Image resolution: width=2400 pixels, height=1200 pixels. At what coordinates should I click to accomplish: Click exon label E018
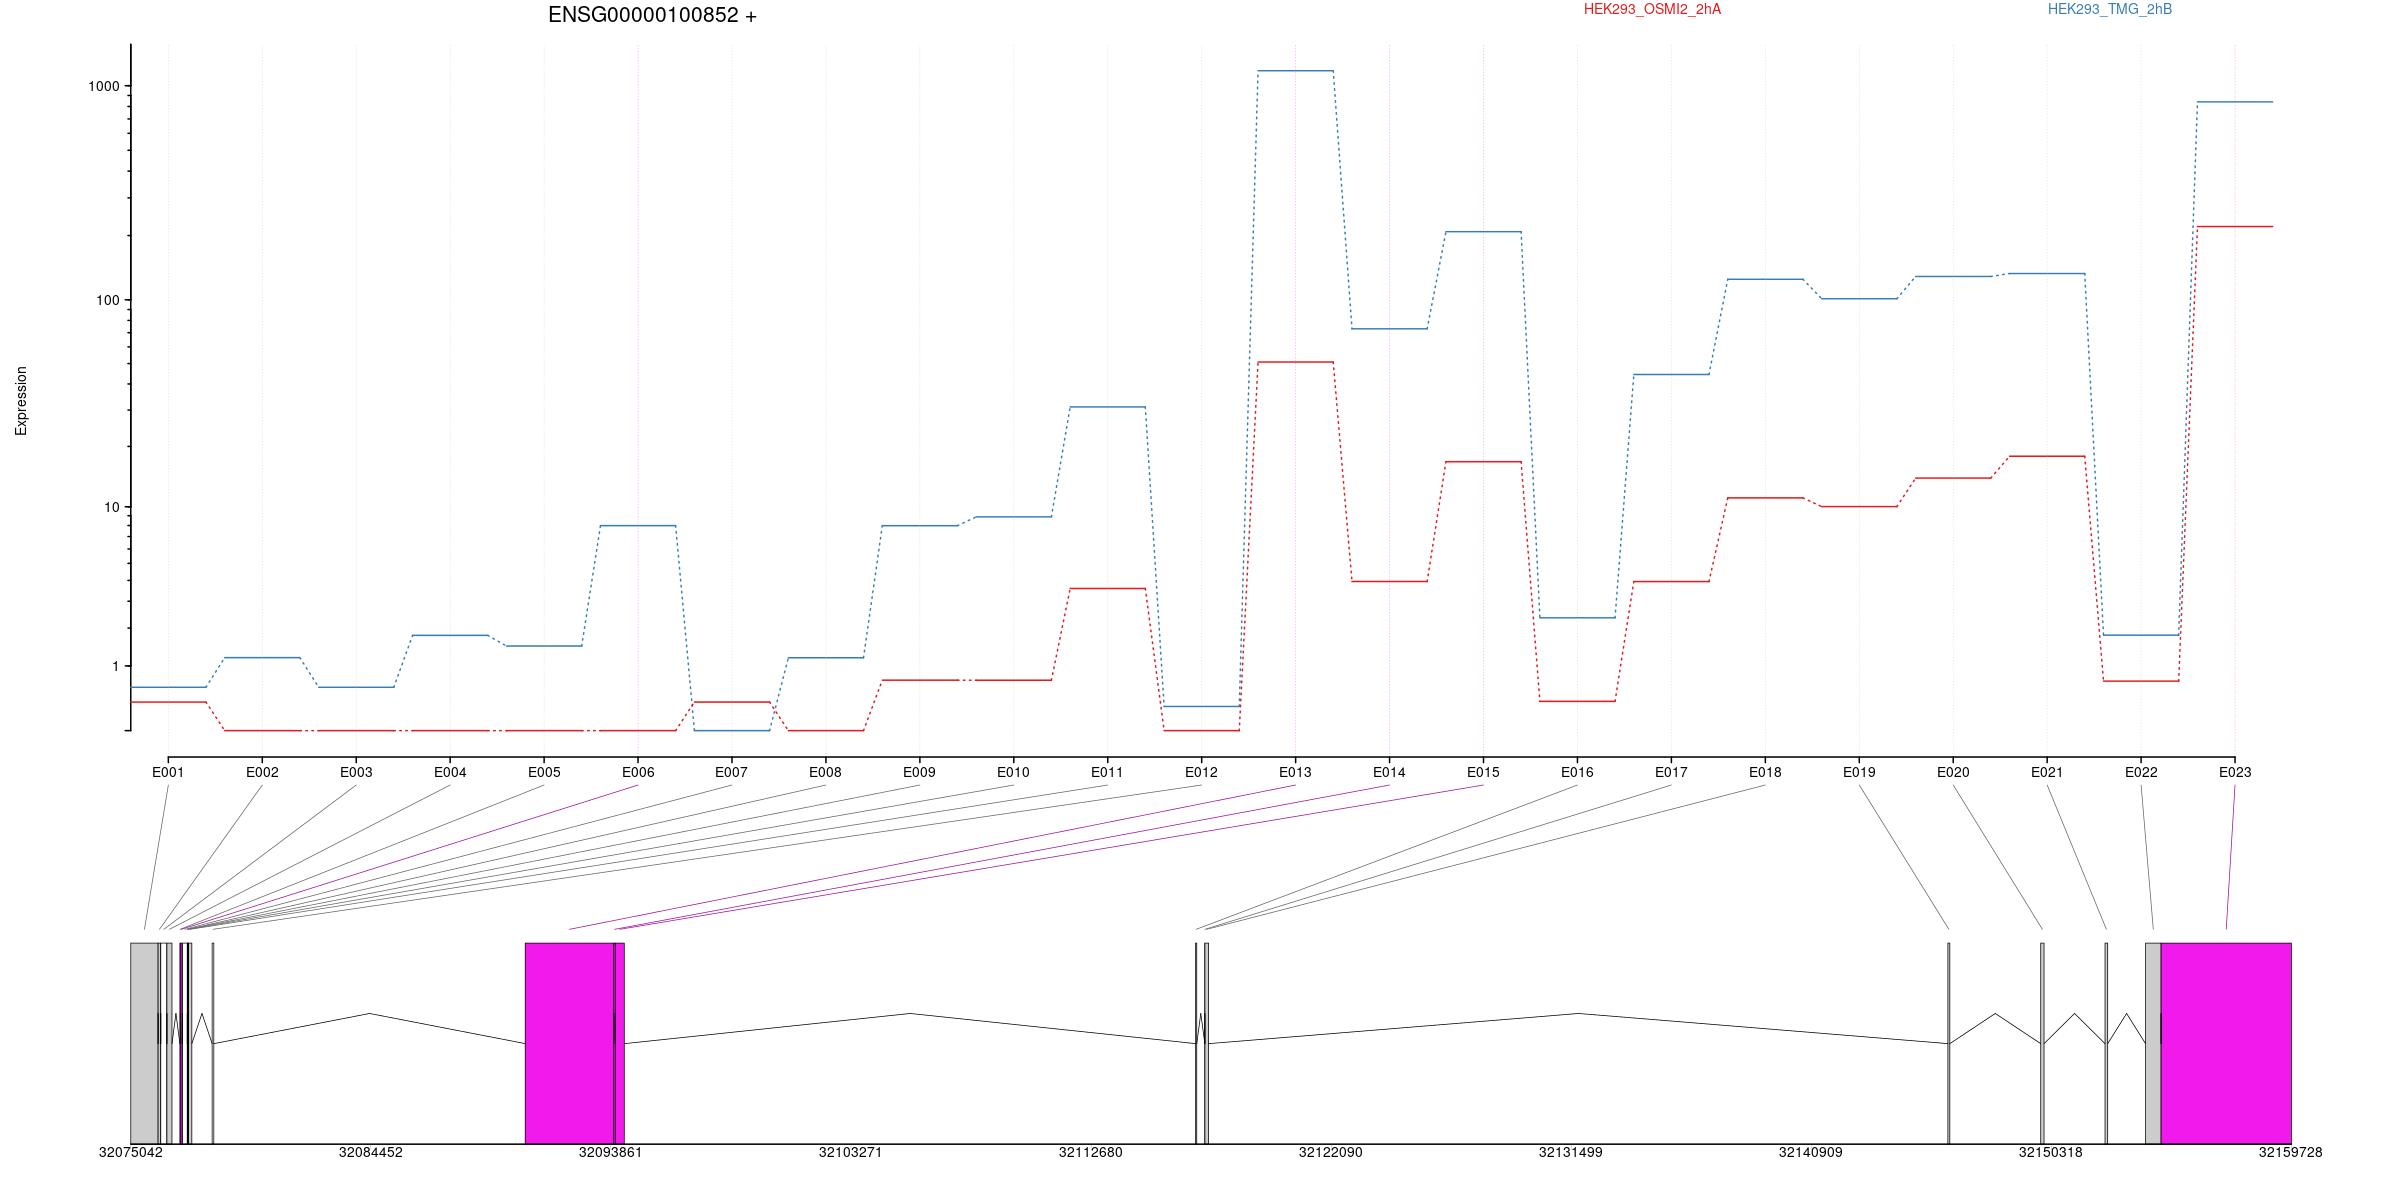click(x=1765, y=772)
